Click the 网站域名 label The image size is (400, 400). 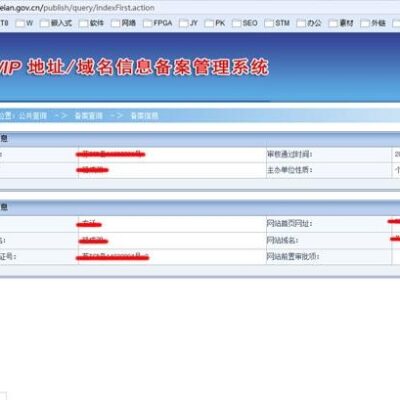pyautogui.click(x=282, y=240)
